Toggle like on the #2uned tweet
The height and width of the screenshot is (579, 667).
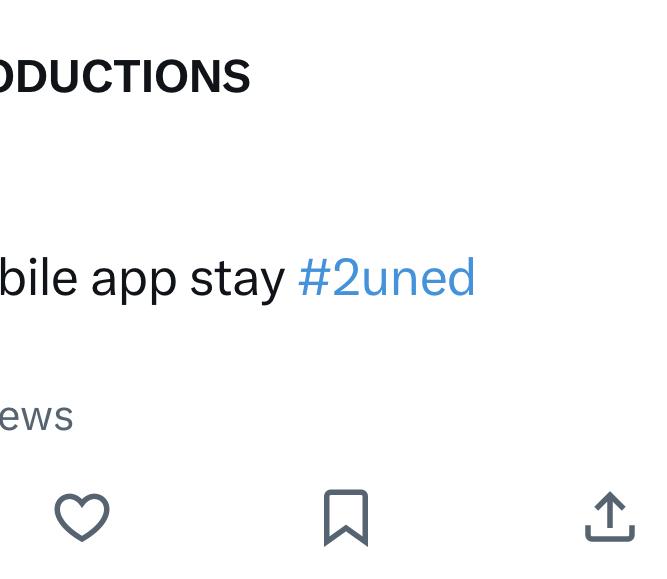point(82,517)
